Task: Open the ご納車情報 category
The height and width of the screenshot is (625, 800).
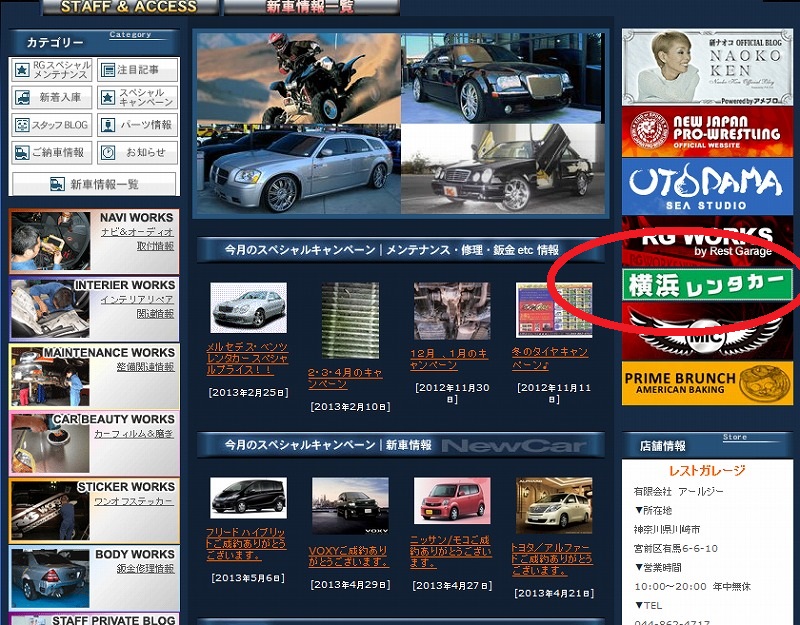Action: [52, 153]
